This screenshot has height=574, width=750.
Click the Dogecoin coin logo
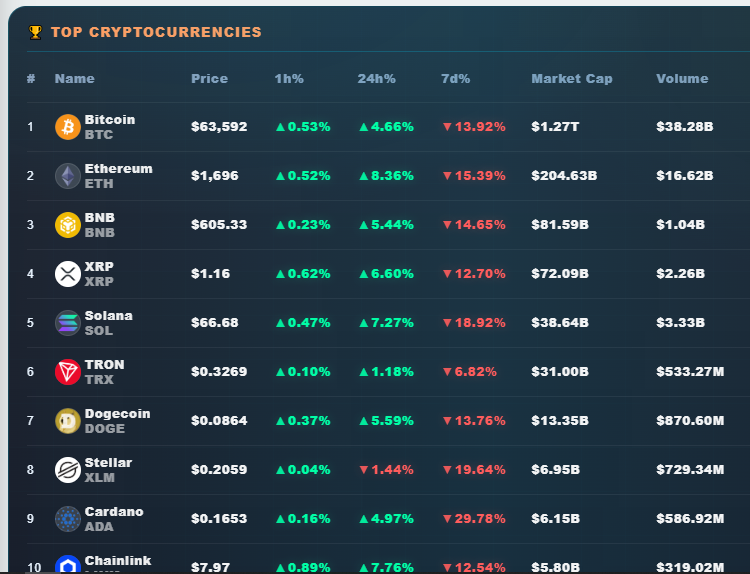[x=68, y=421]
